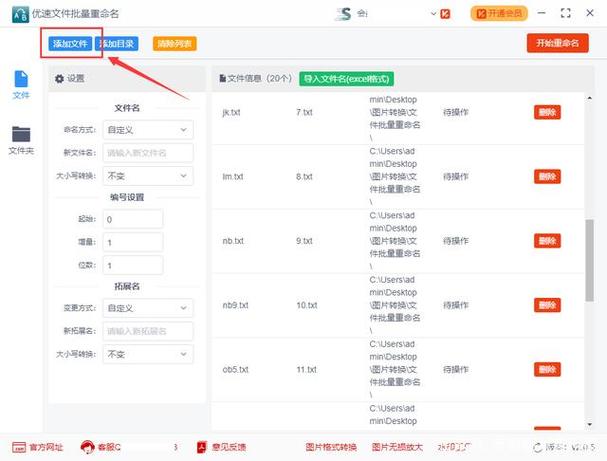Click the file list scrollbar thumb
The width and height of the screenshot is (607, 461).
589,260
